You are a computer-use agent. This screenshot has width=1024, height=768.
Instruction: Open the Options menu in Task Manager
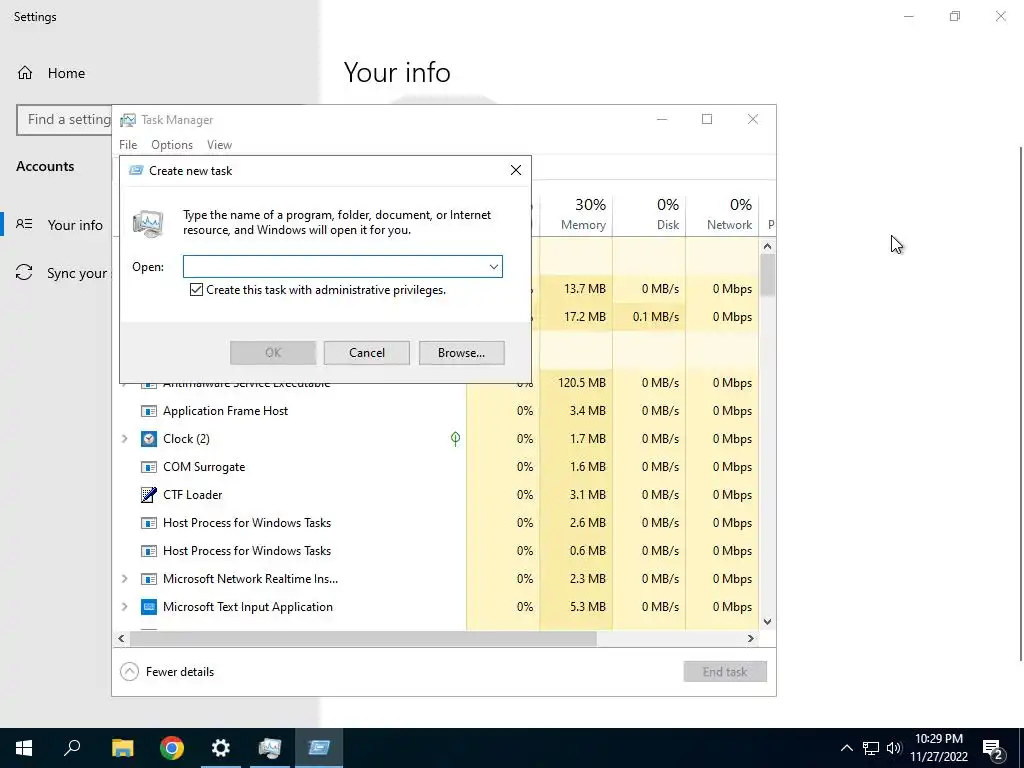(x=172, y=145)
